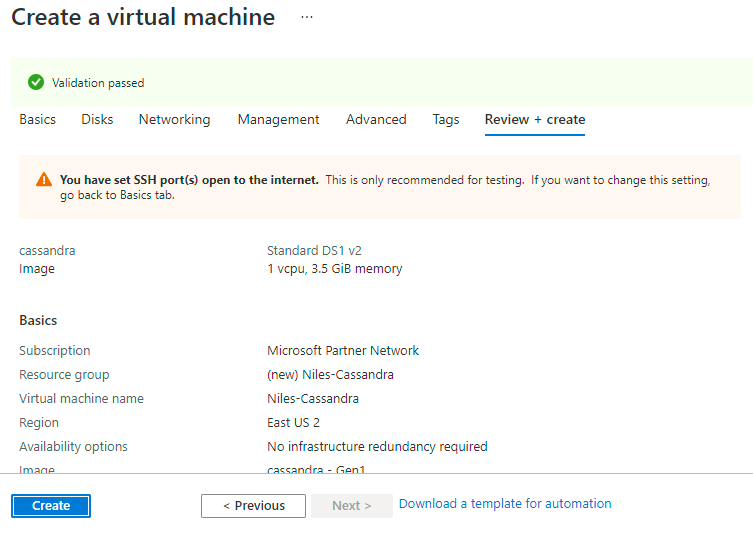Go back using the Previous button
The height and width of the screenshot is (533, 753).
[253, 506]
